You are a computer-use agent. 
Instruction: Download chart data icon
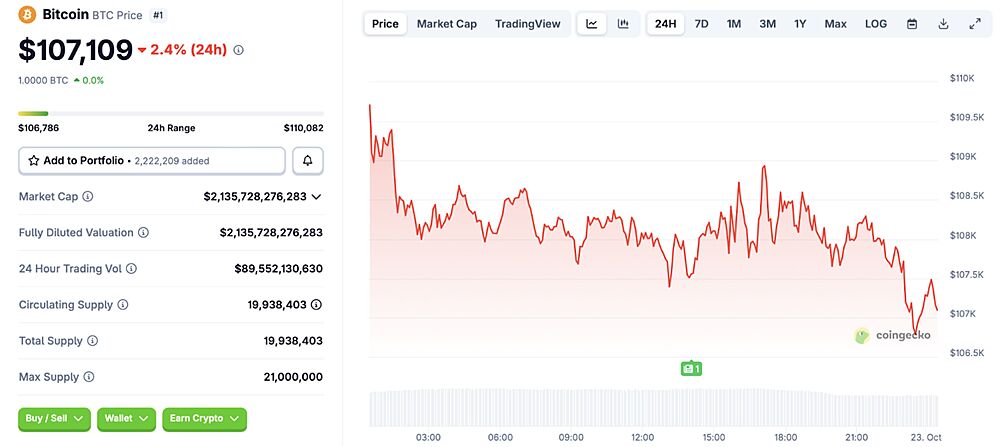(x=943, y=24)
